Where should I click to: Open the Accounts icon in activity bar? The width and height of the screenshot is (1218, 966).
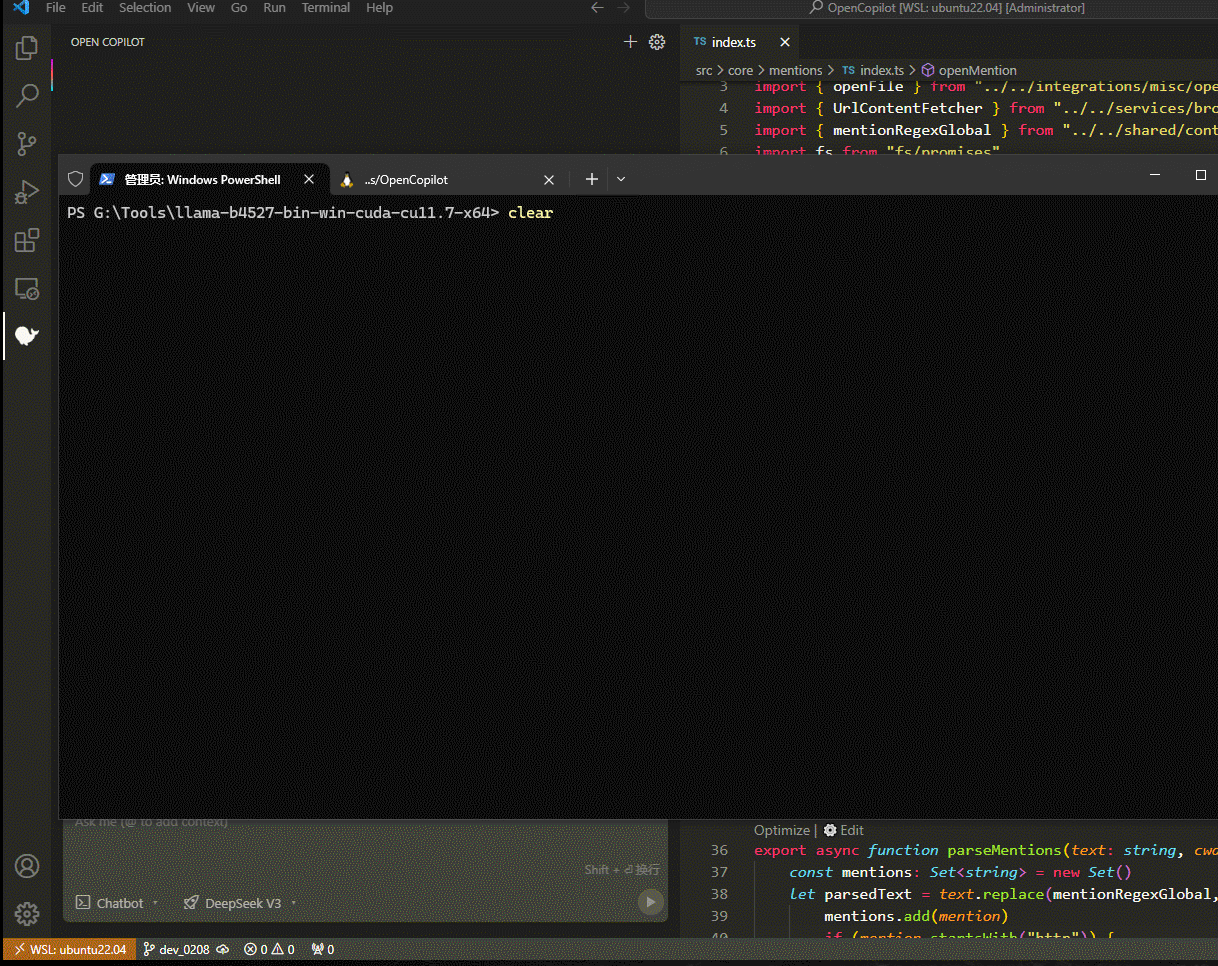(x=27, y=866)
